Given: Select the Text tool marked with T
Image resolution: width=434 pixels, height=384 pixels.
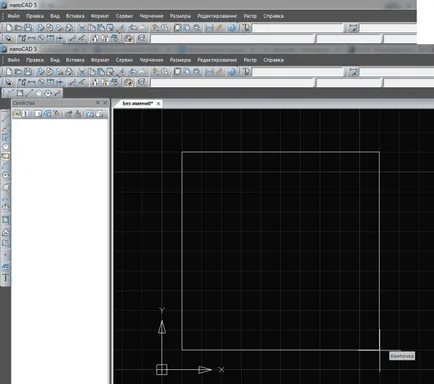Looking at the screenshot, I should pyautogui.click(x=6, y=278).
